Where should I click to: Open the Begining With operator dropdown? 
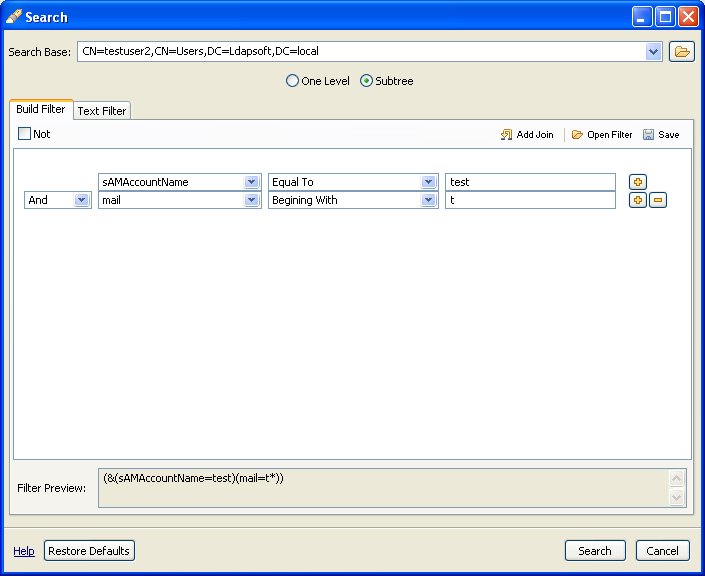tap(428, 200)
